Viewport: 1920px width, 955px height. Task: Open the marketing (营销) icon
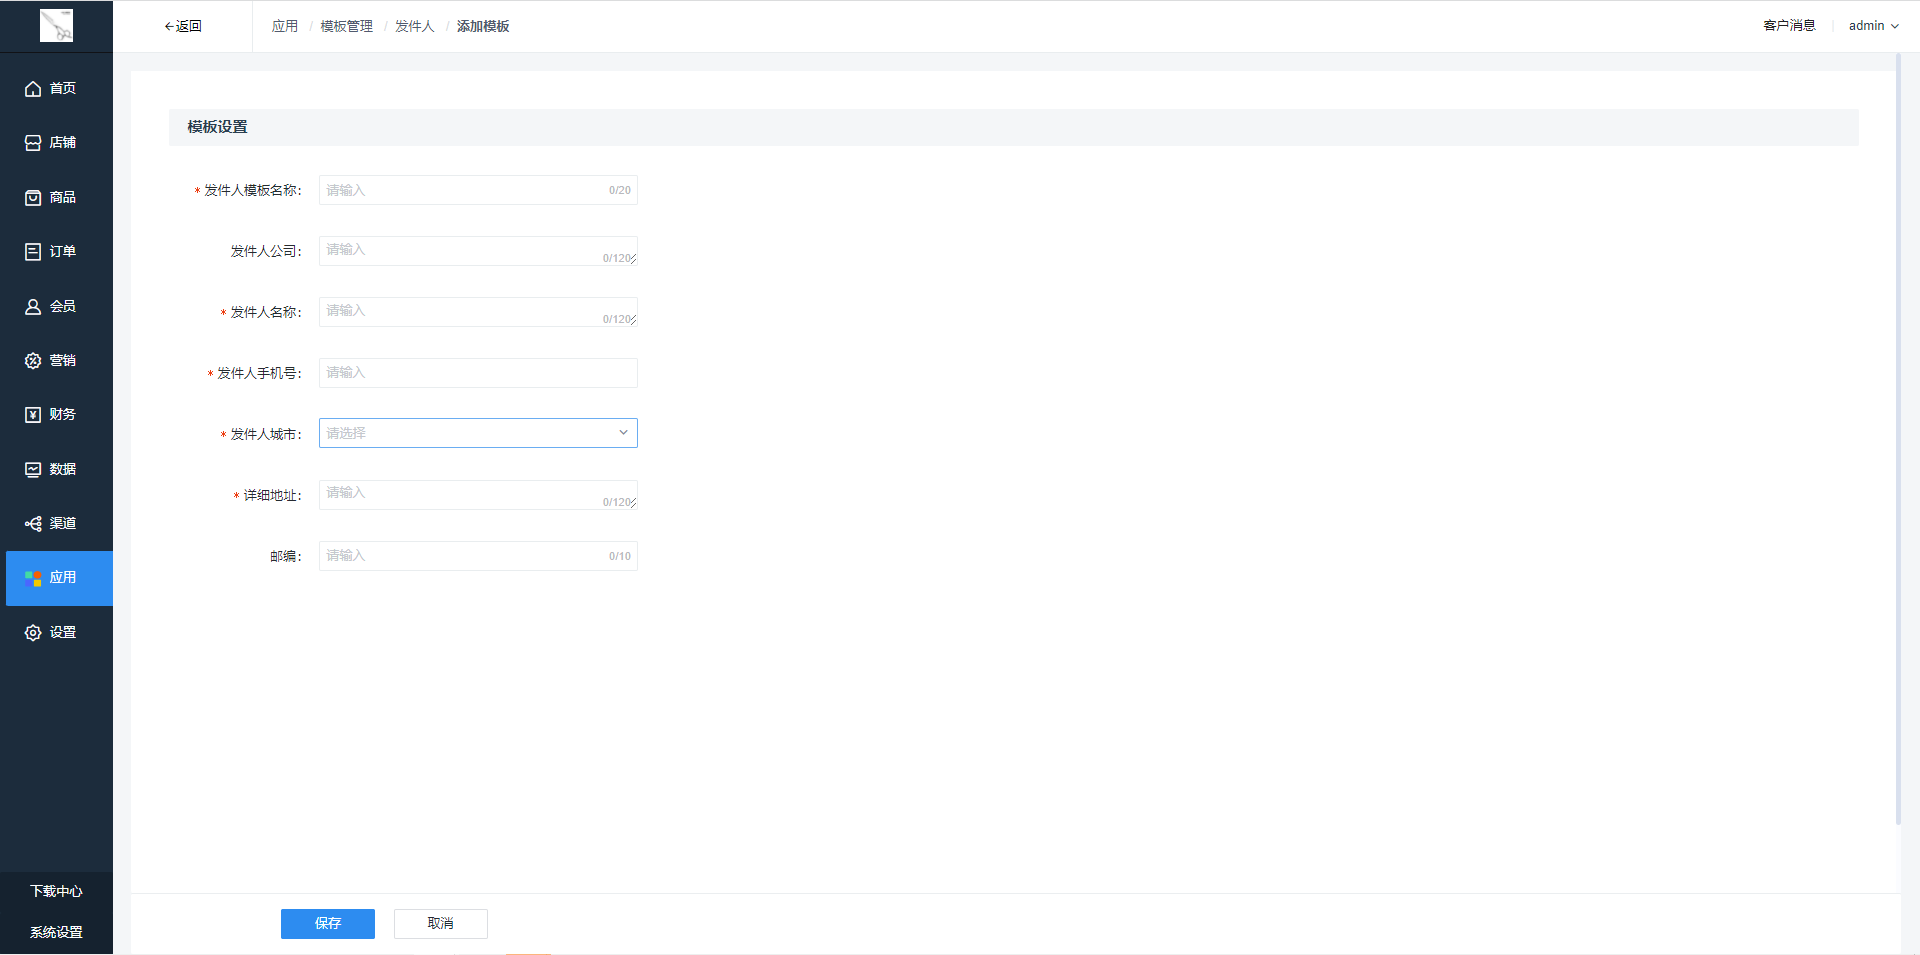(33, 361)
